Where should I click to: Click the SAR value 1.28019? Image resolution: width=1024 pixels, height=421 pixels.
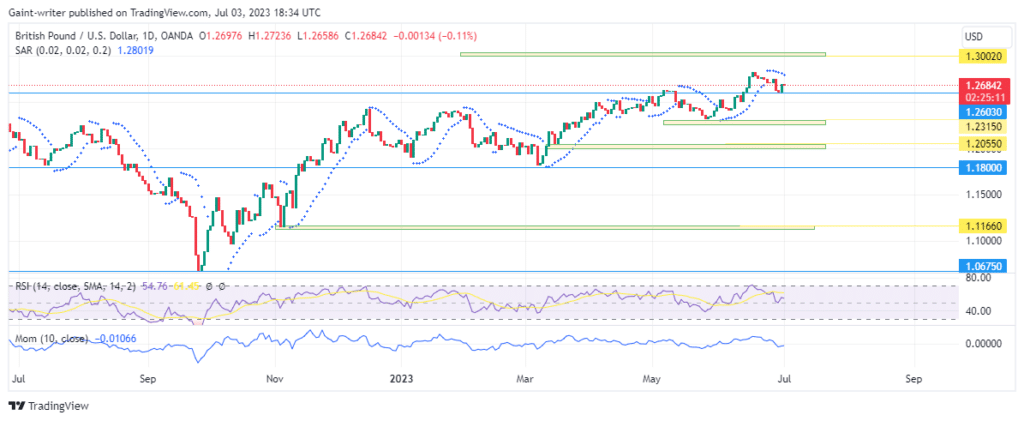pos(135,50)
